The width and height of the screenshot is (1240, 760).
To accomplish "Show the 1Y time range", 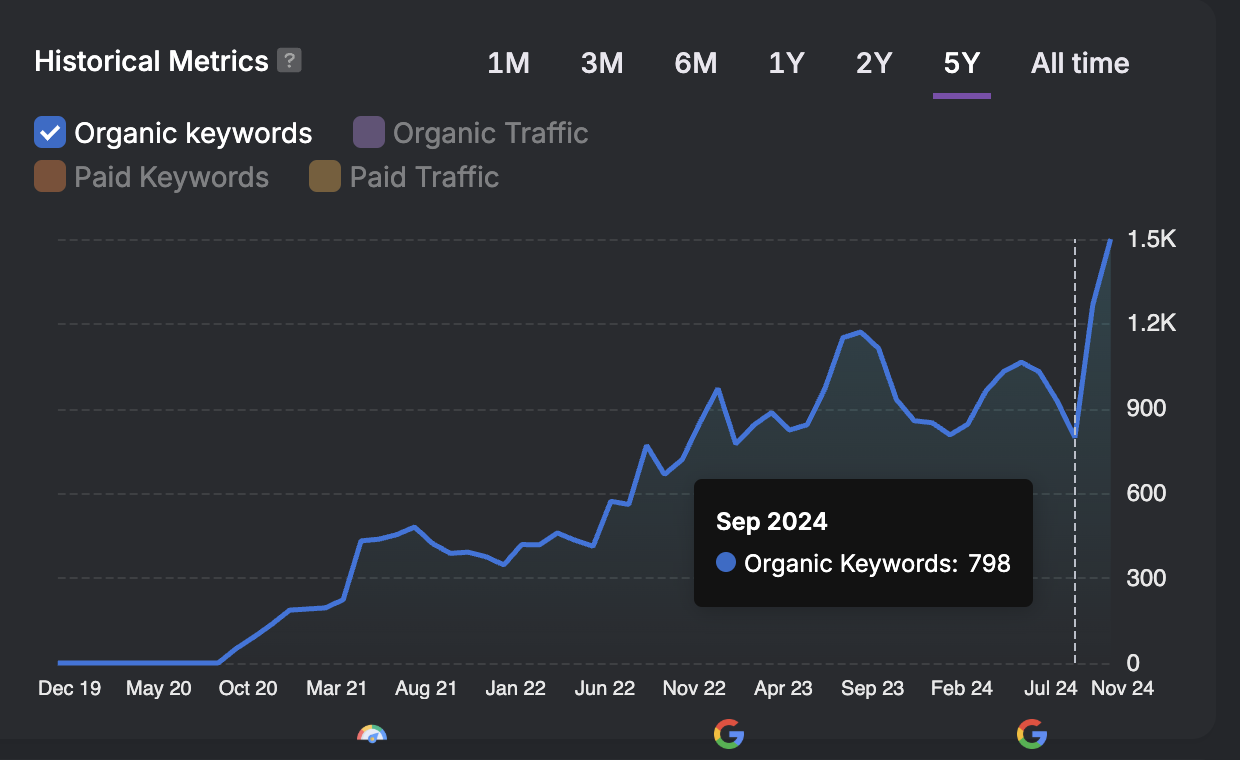I will (786, 63).
